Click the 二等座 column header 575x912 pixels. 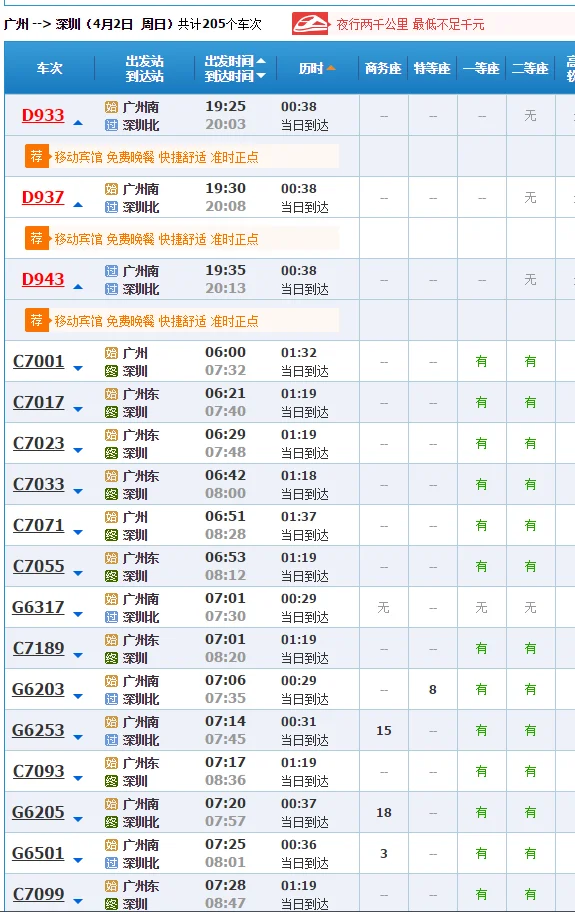530,68
